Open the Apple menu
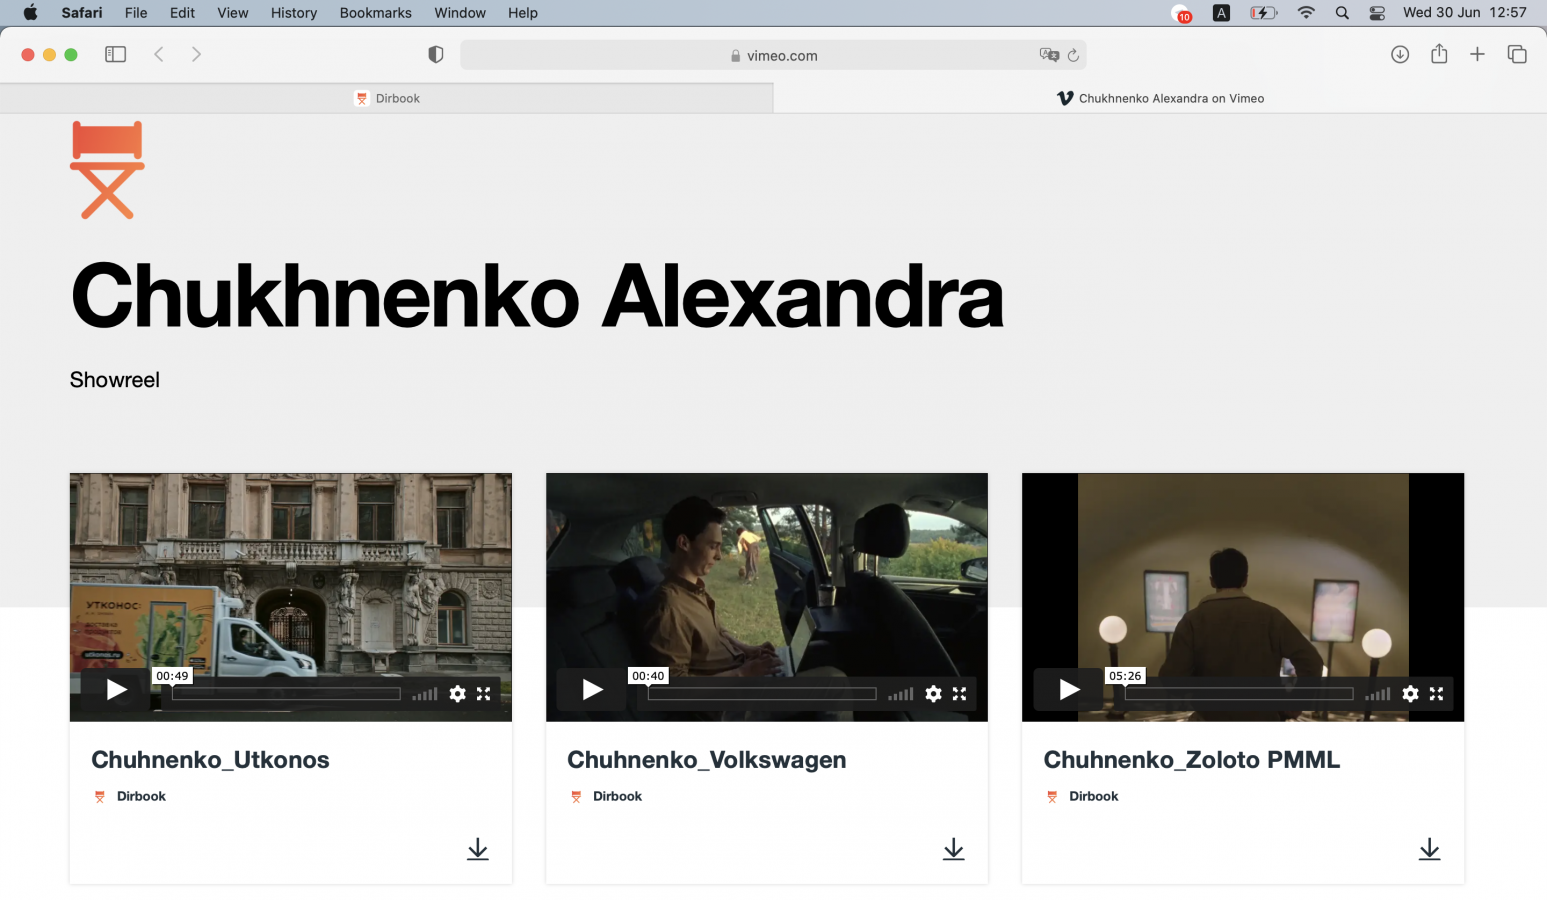 [30, 13]
